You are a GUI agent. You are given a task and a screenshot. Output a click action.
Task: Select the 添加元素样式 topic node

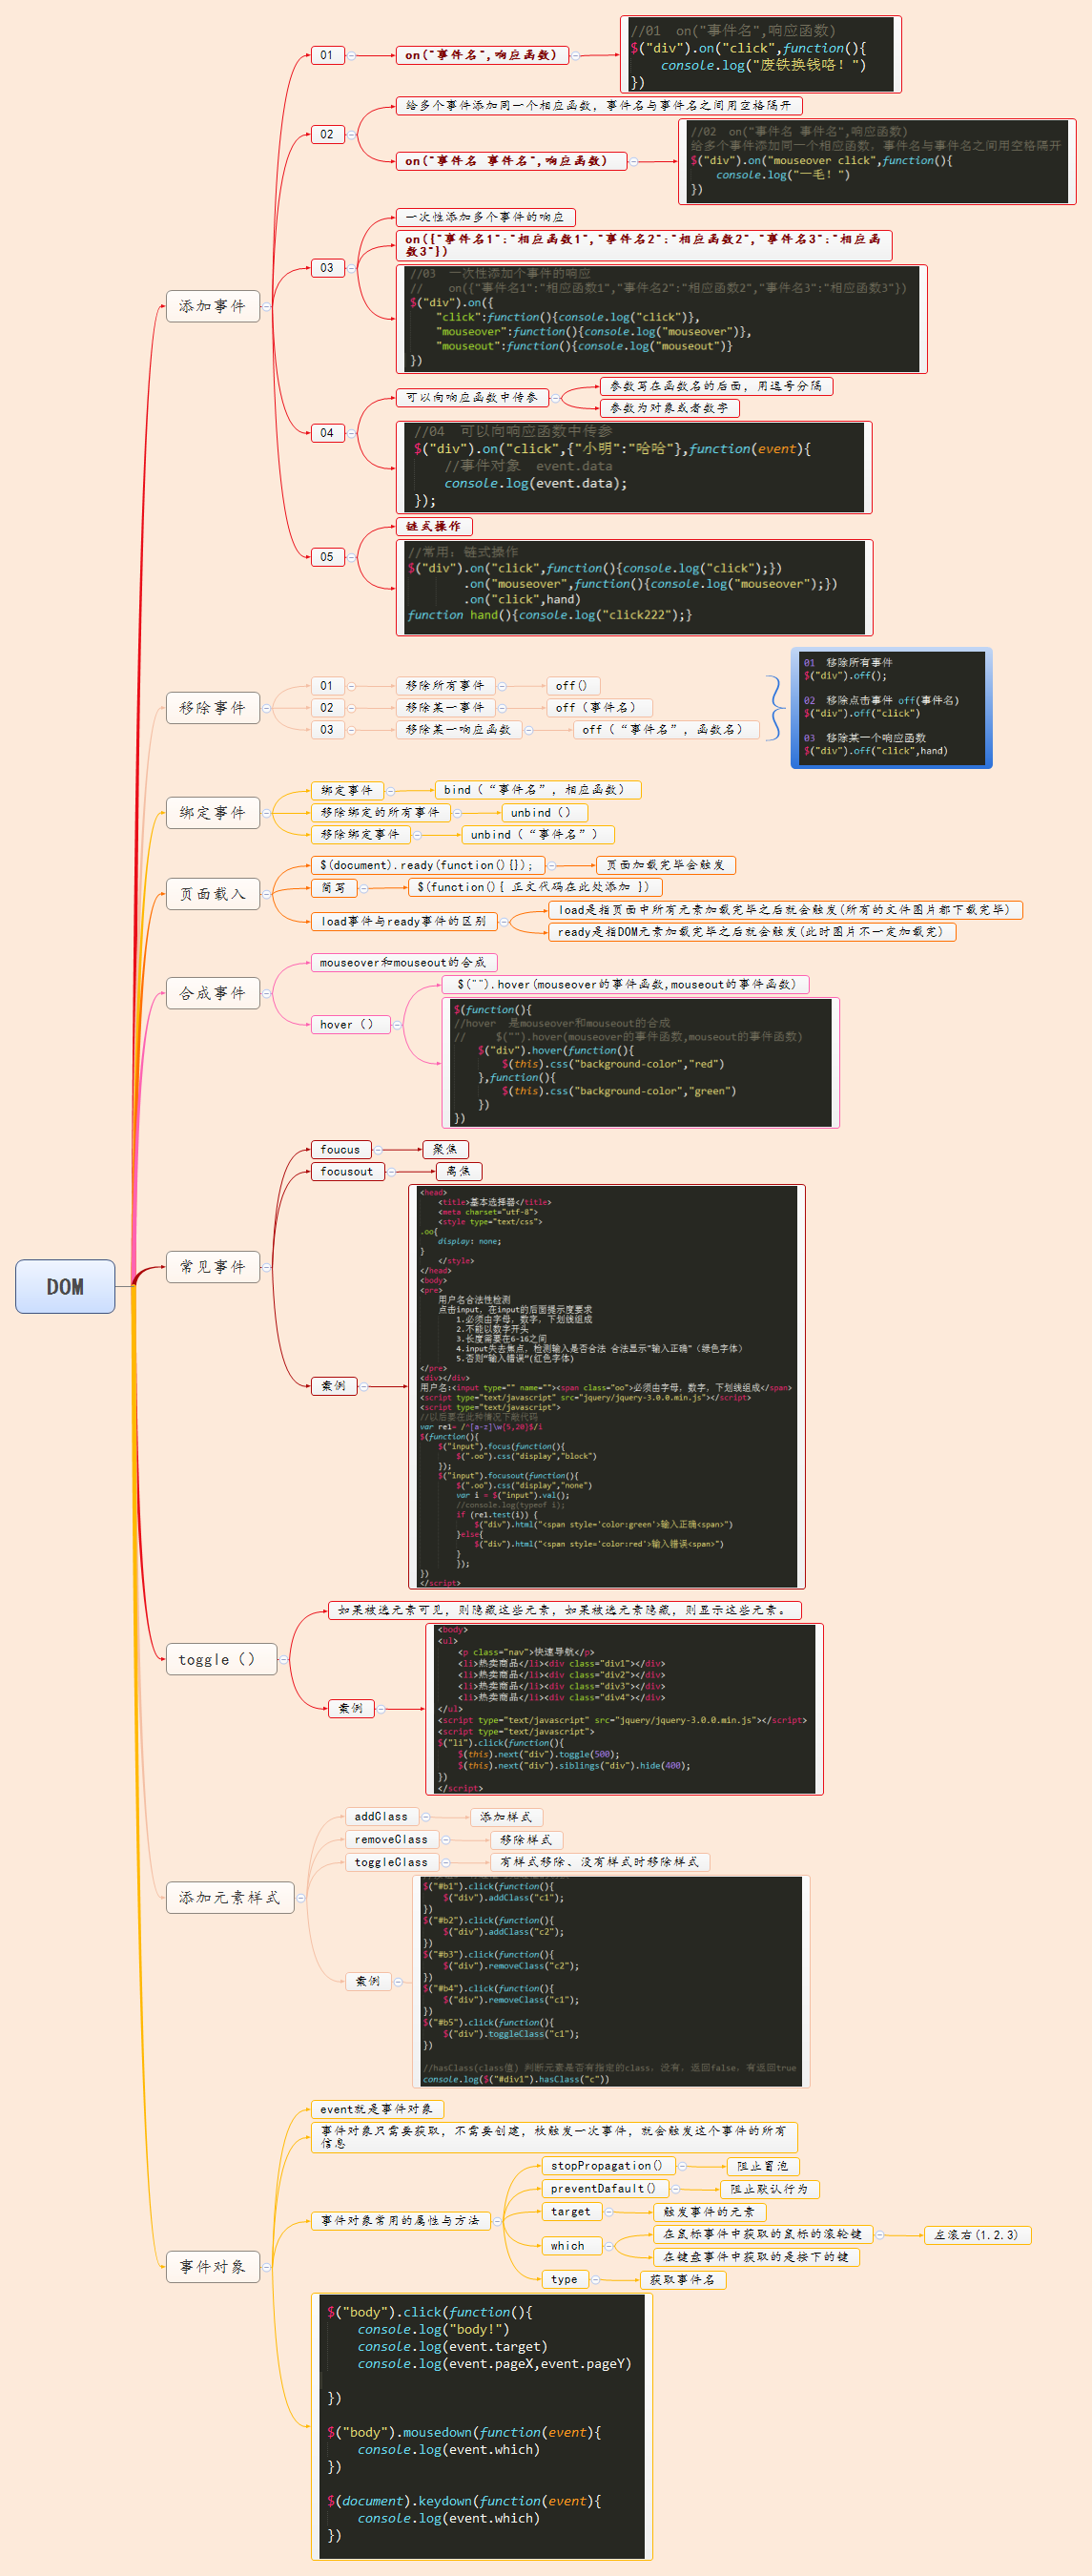[x=229, y=1897]
